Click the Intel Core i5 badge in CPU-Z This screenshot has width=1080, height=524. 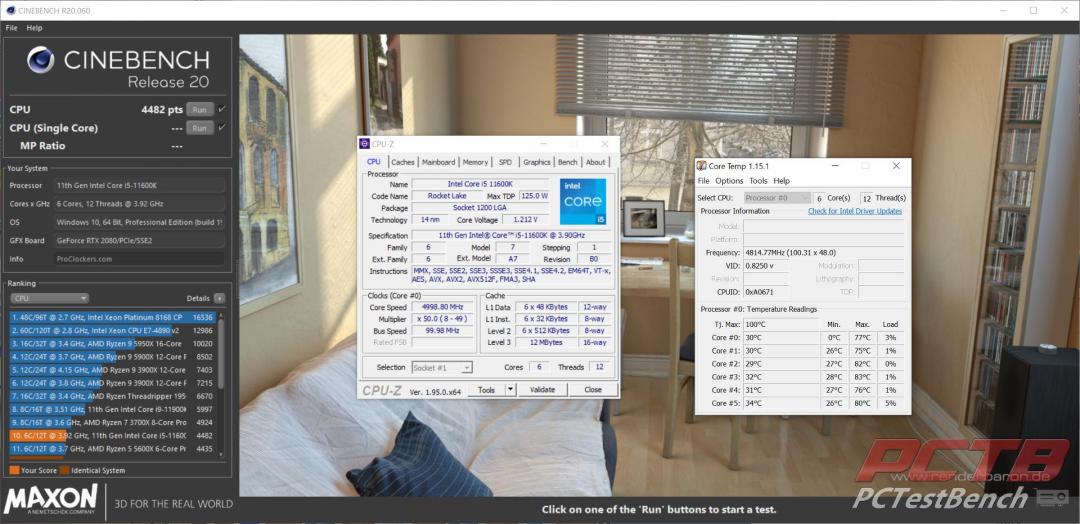point(583,201)
